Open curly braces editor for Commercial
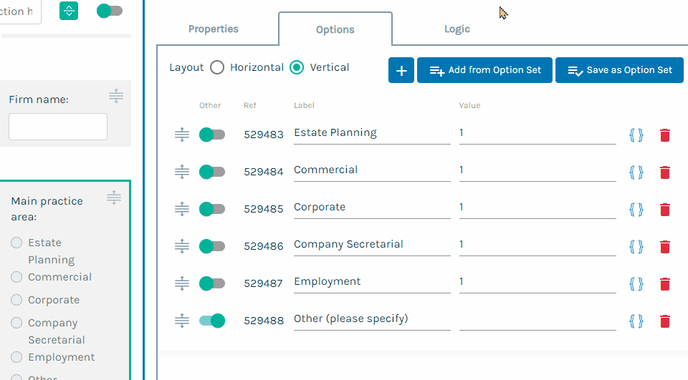The image size is (688, 380). (636, 172)
